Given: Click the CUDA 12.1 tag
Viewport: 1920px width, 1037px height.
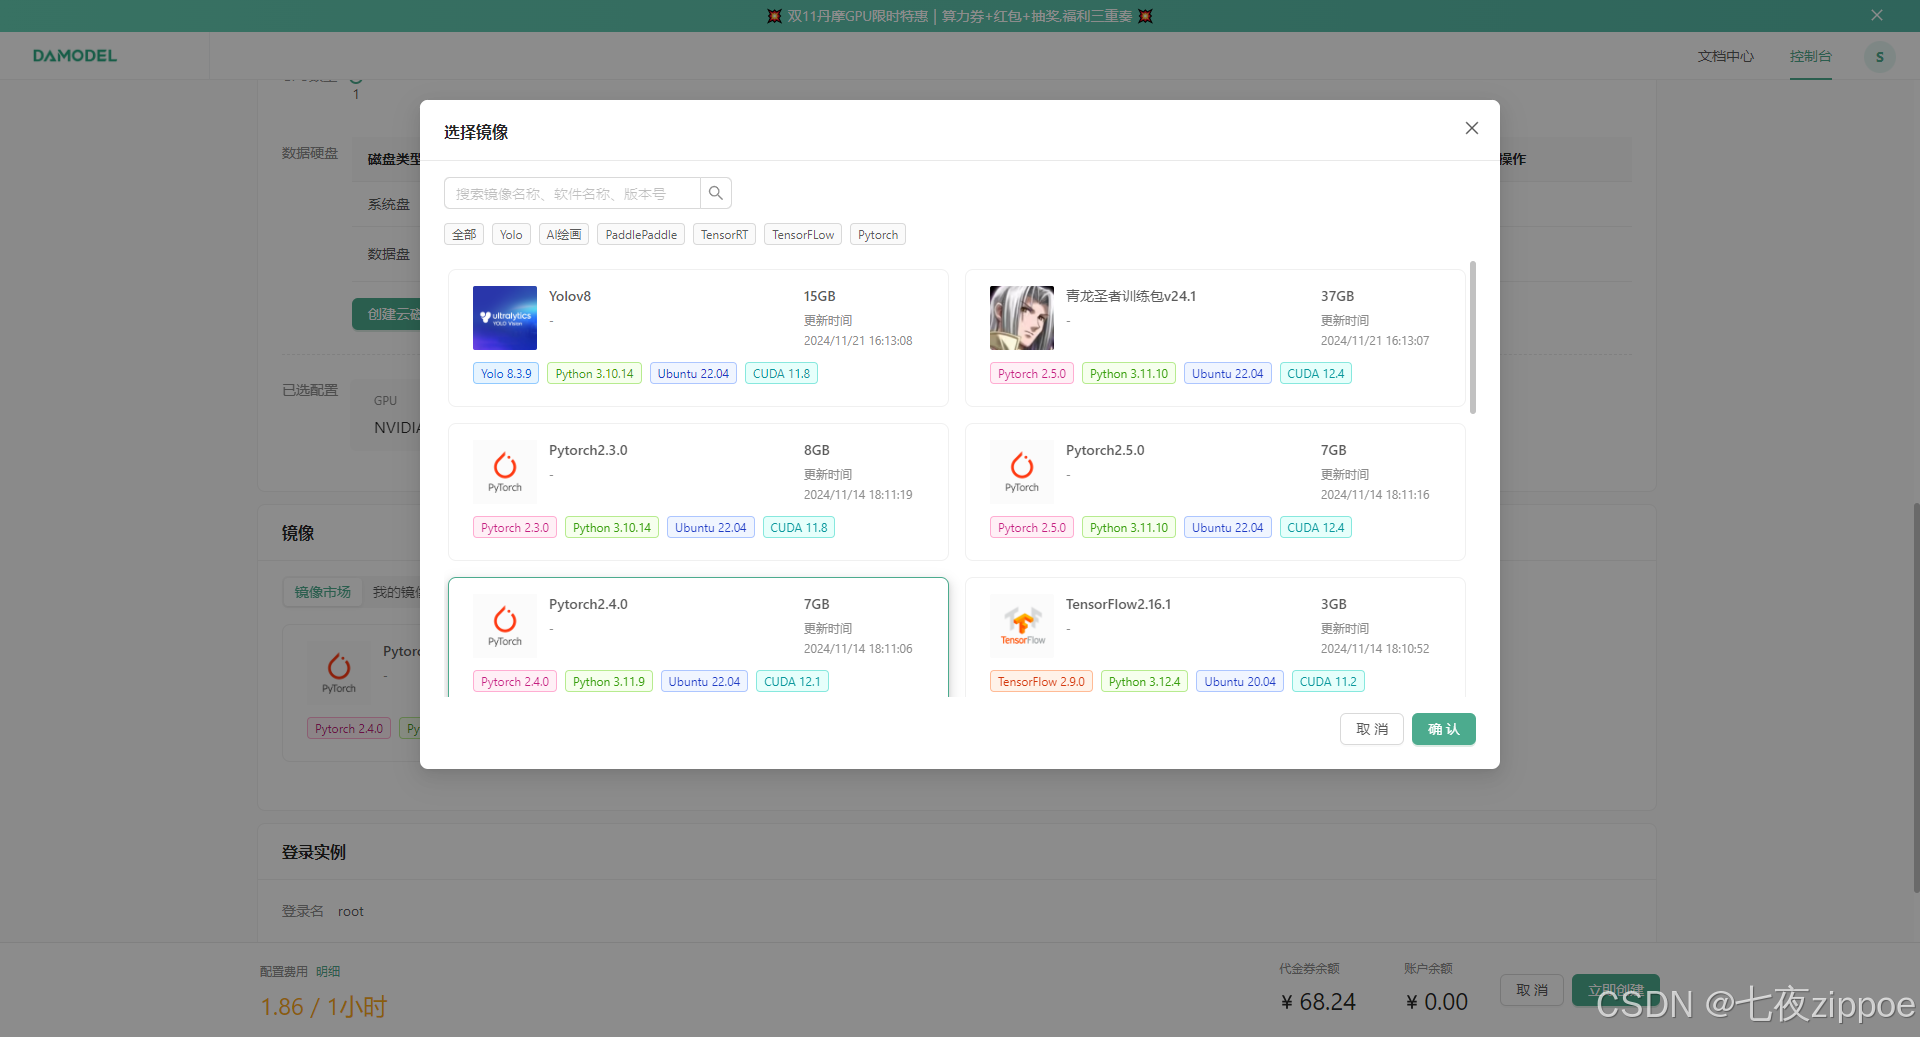Looking at the screenshot, I should (x=792, y=681).
